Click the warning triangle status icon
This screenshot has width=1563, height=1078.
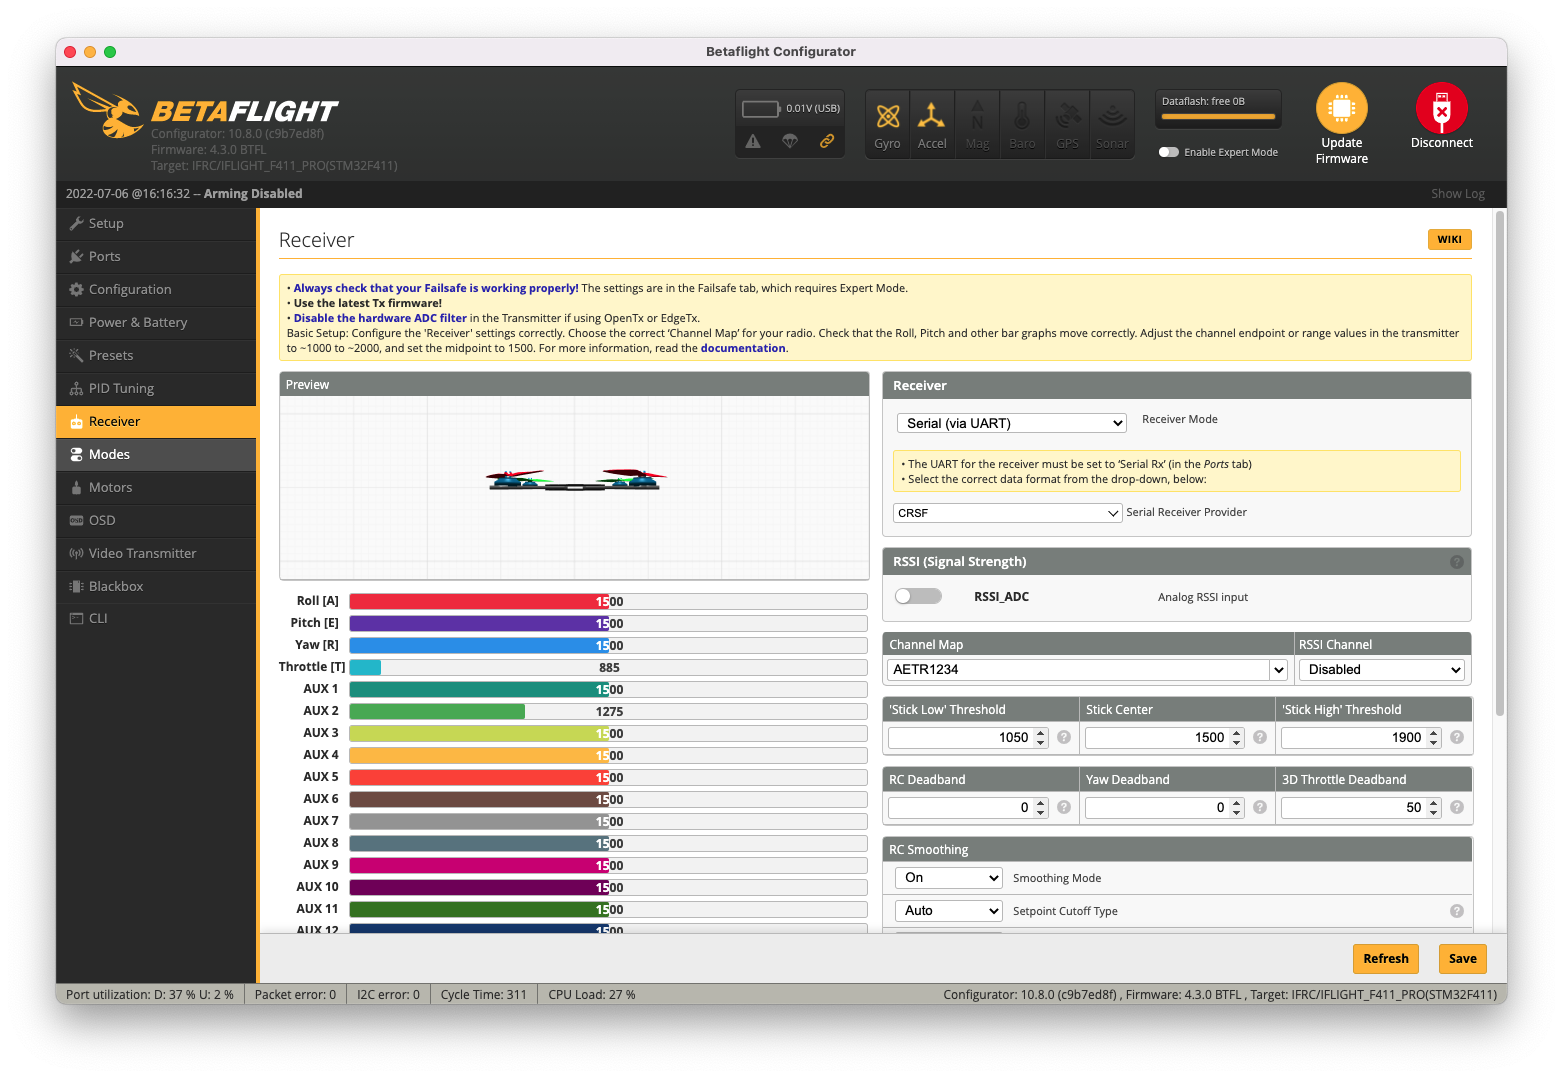[753, 141]
